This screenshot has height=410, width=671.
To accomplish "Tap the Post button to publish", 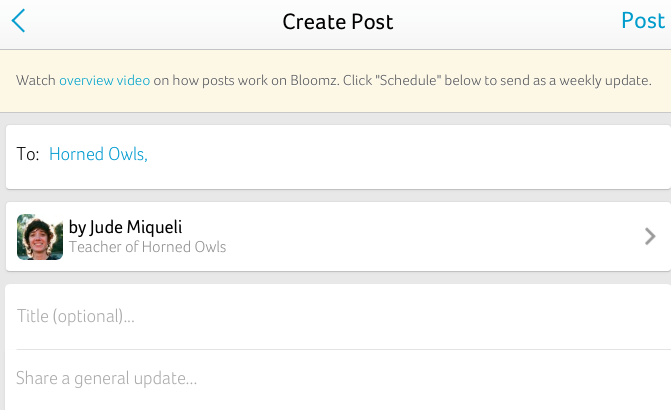I will click(x=643, y=21).
